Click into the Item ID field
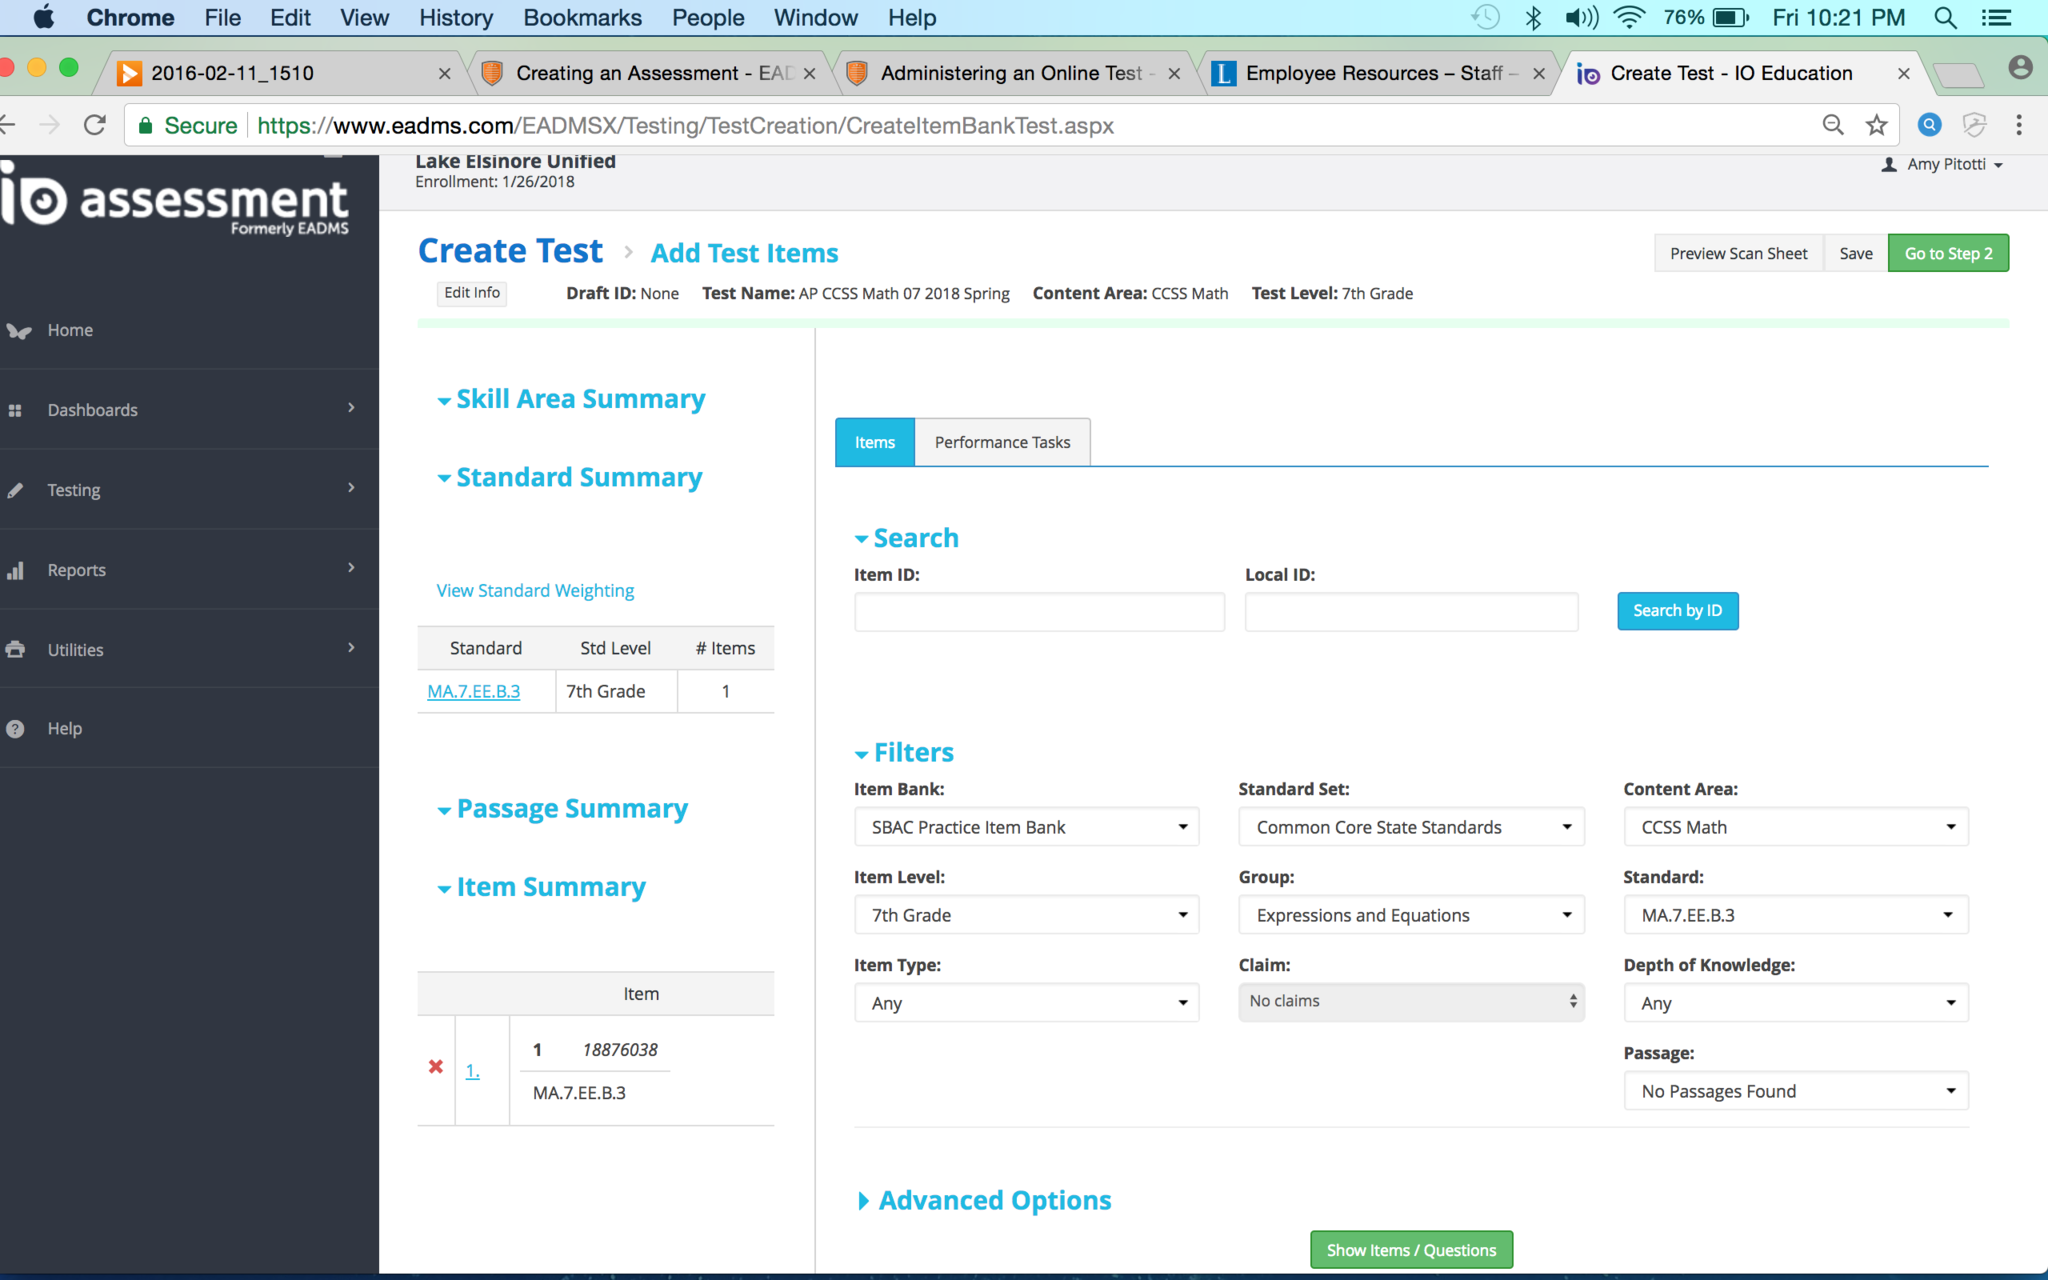2048x1280 pixels. click(1039, 612)
